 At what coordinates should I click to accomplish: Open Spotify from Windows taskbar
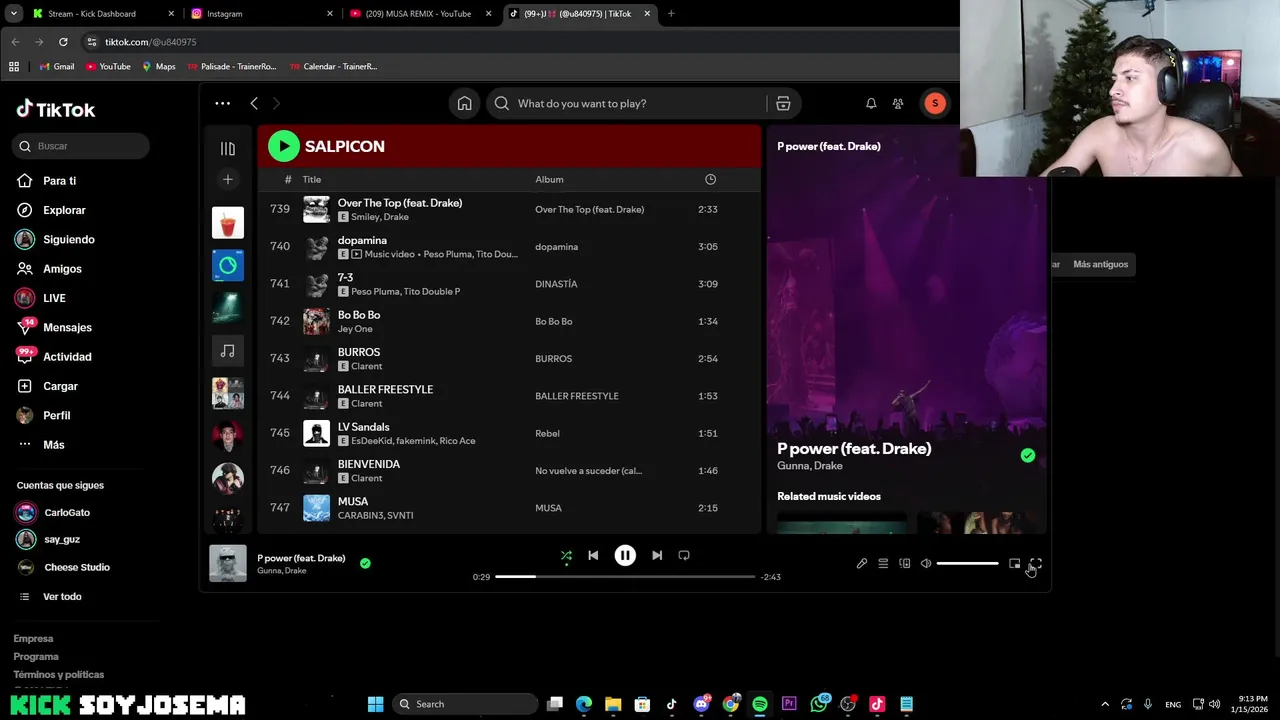(x=760, y=704)
